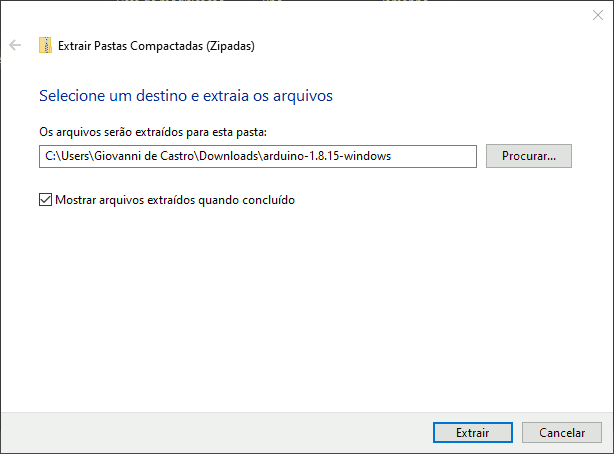Abort with the Cancelar button
The width and height of the screenshot is (614, 454).
click(x=562, y=432)
